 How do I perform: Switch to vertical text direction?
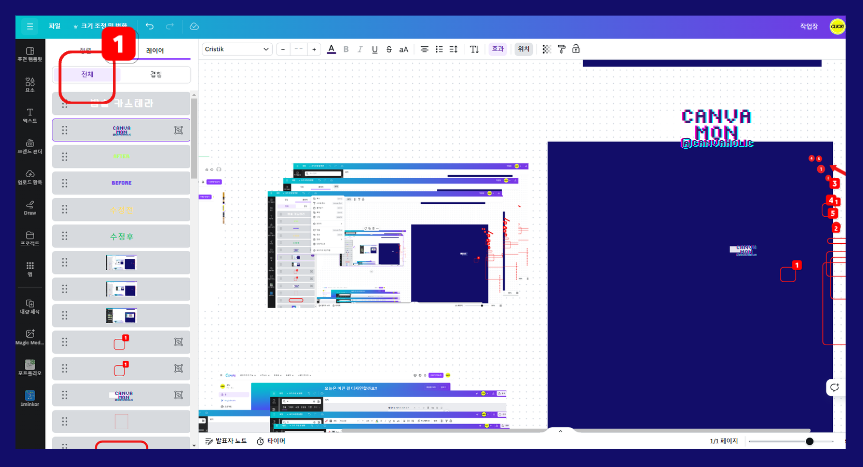coord(474,49)
